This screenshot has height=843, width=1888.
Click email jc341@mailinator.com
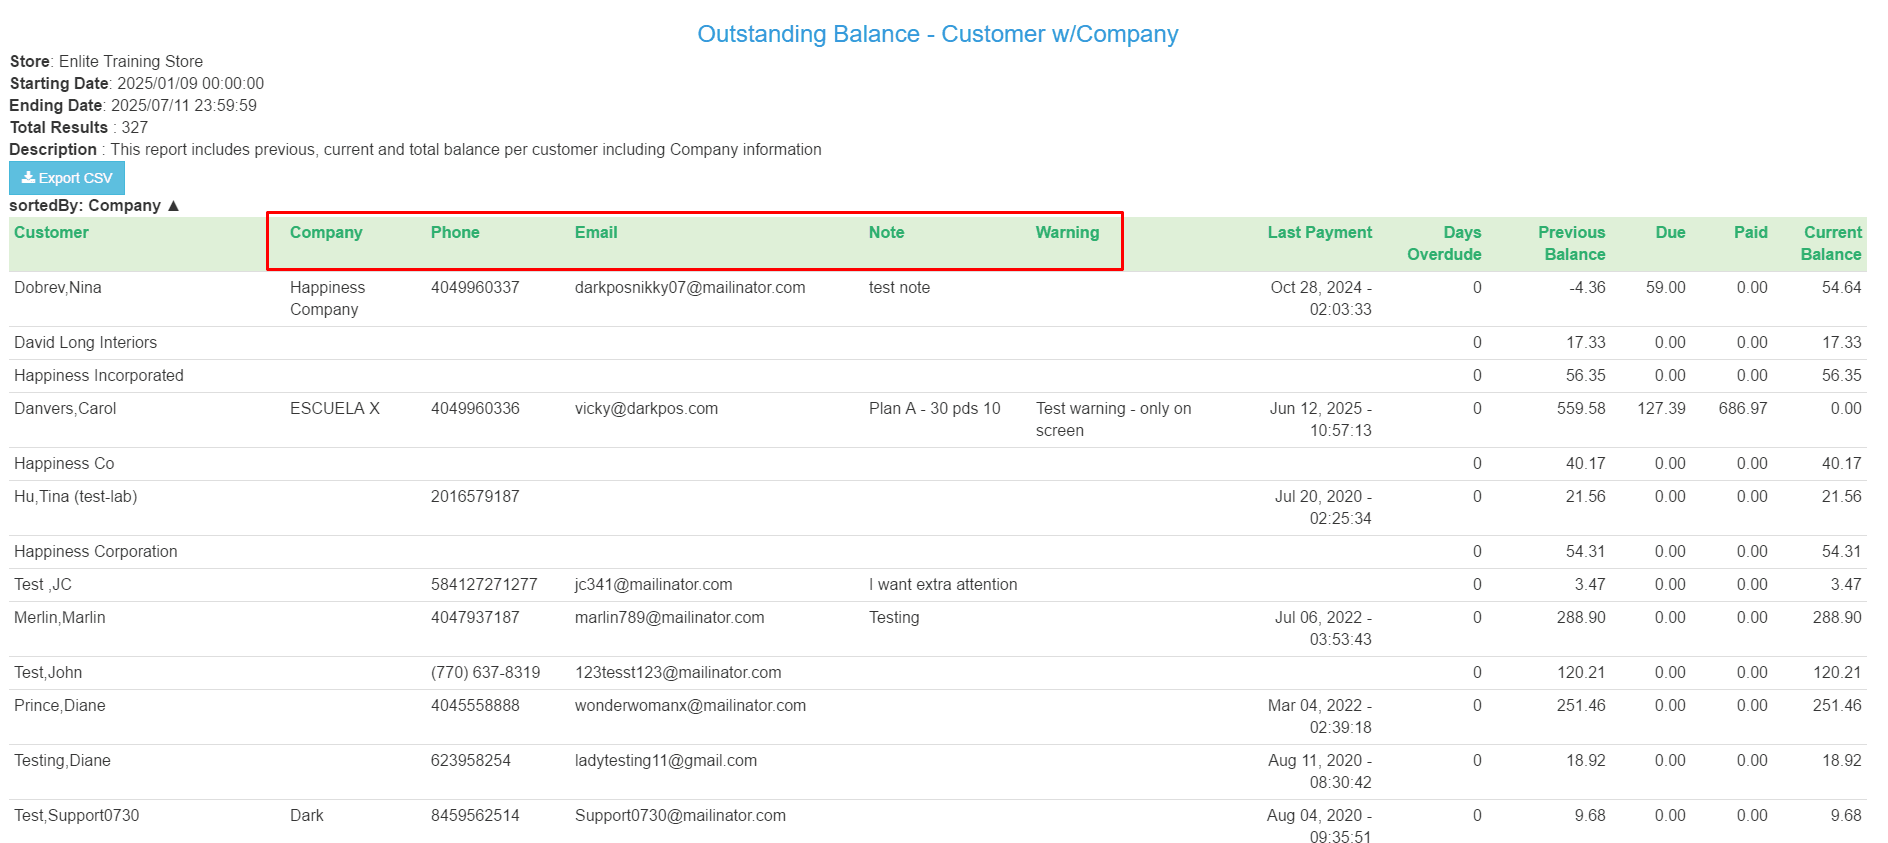click(654, 584)
